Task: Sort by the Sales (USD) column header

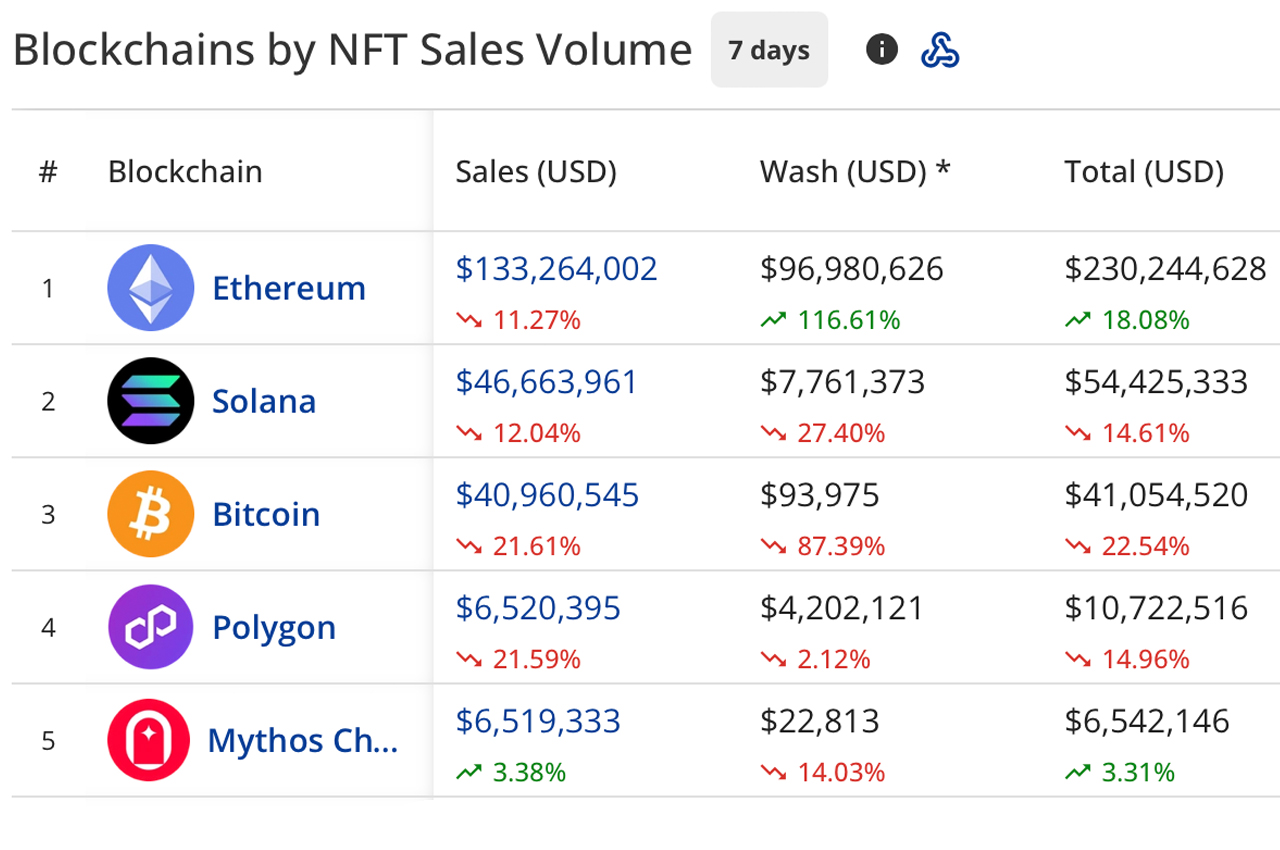Action: coord(536,171)
